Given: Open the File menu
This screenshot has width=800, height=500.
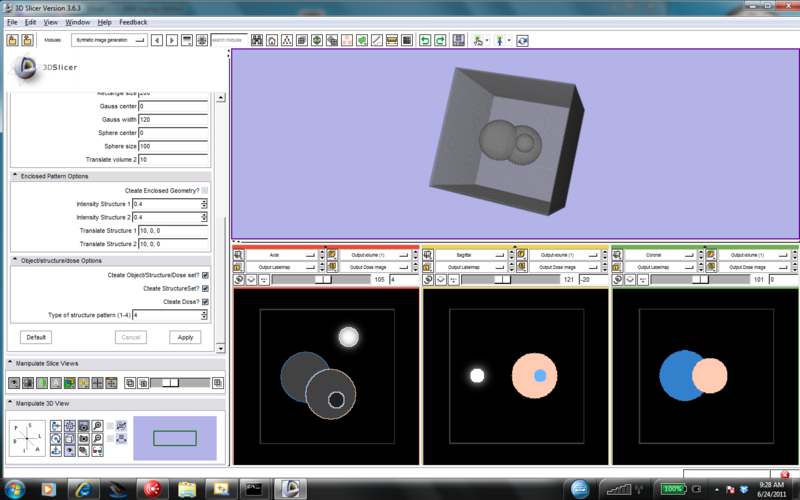Looking at the screenshot, I should coord(12,22).
